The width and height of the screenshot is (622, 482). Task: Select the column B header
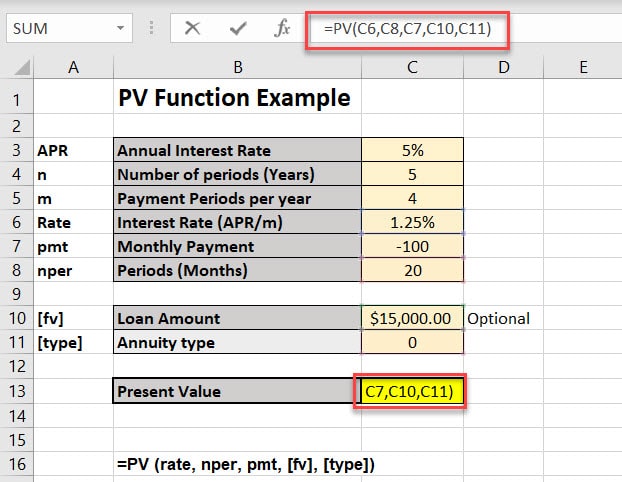[237, 67]
